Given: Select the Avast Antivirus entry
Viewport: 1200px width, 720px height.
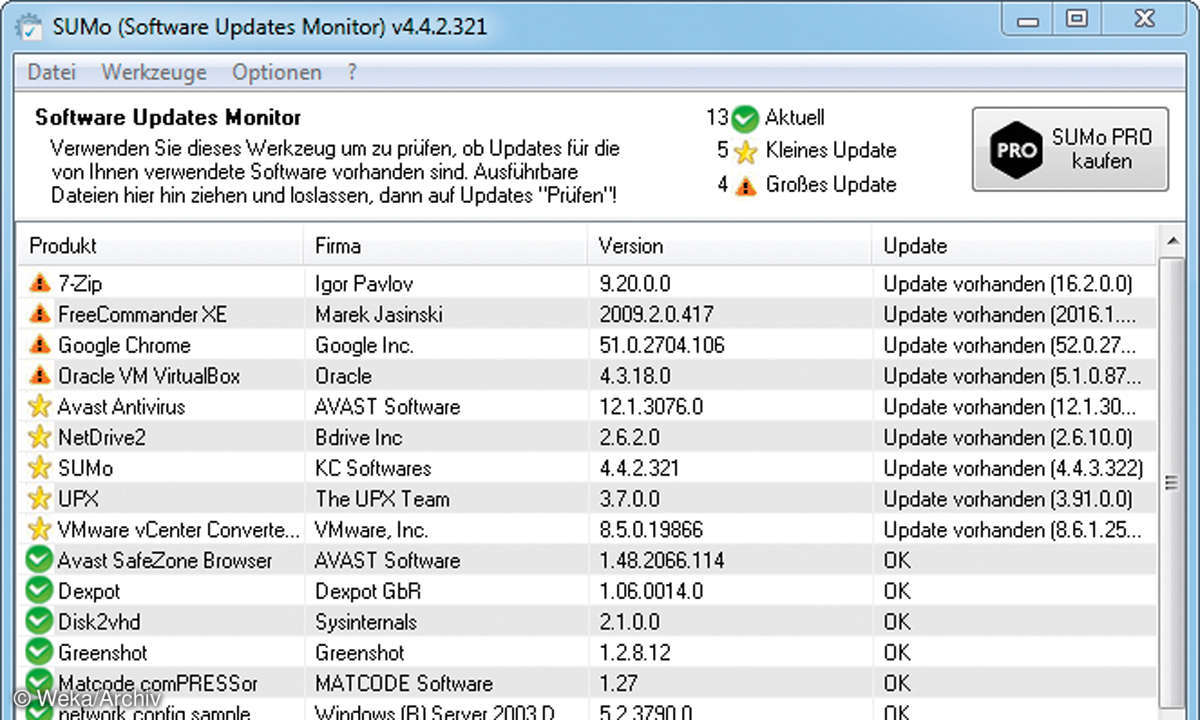Looking at the screenshot, I should (x=587, y=407).
